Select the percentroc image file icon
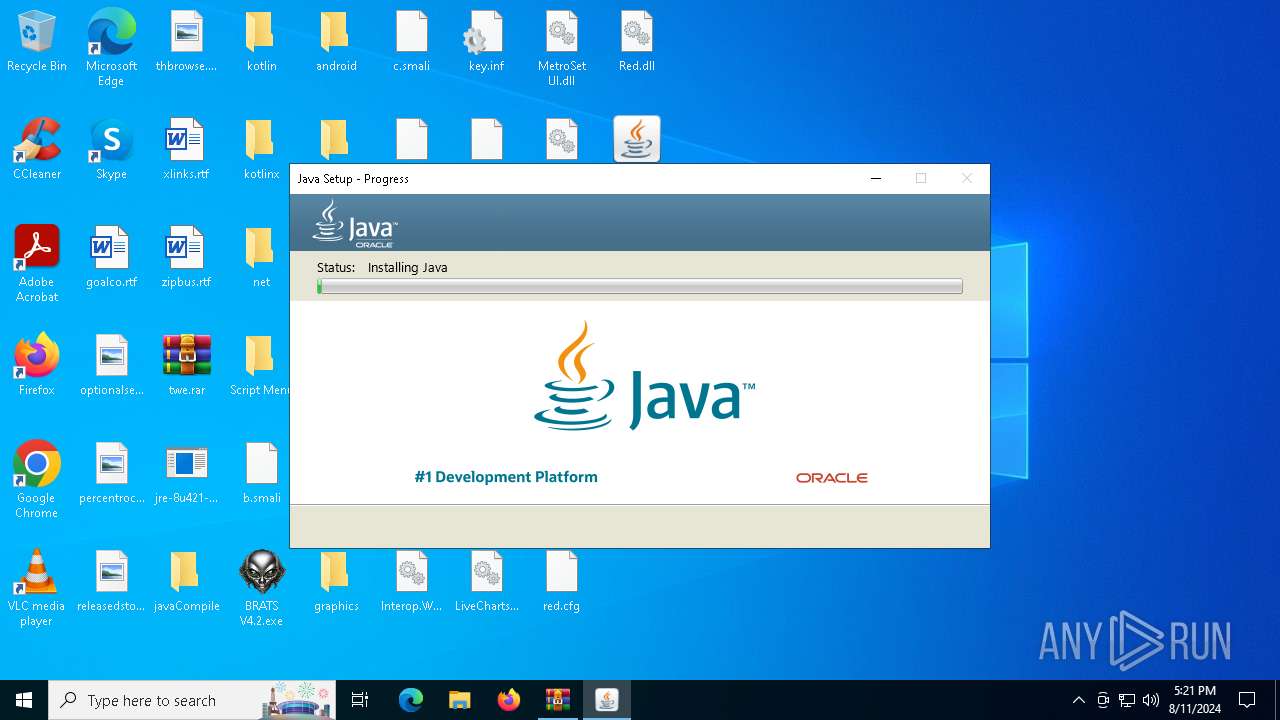This screenshot has height=720, width=1280. (111, 474)
